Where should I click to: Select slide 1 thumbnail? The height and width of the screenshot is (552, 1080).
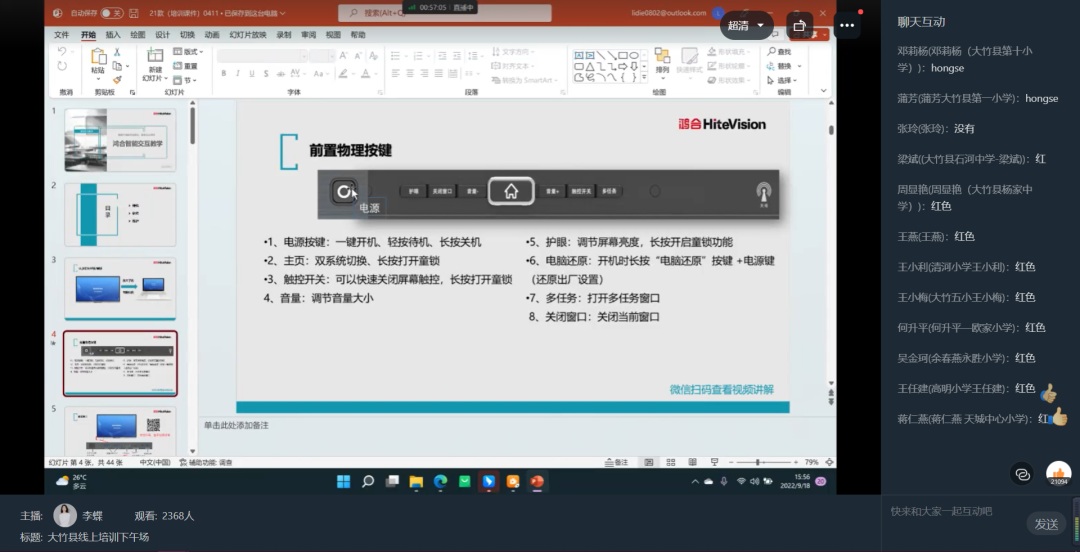tap(120, 140)
